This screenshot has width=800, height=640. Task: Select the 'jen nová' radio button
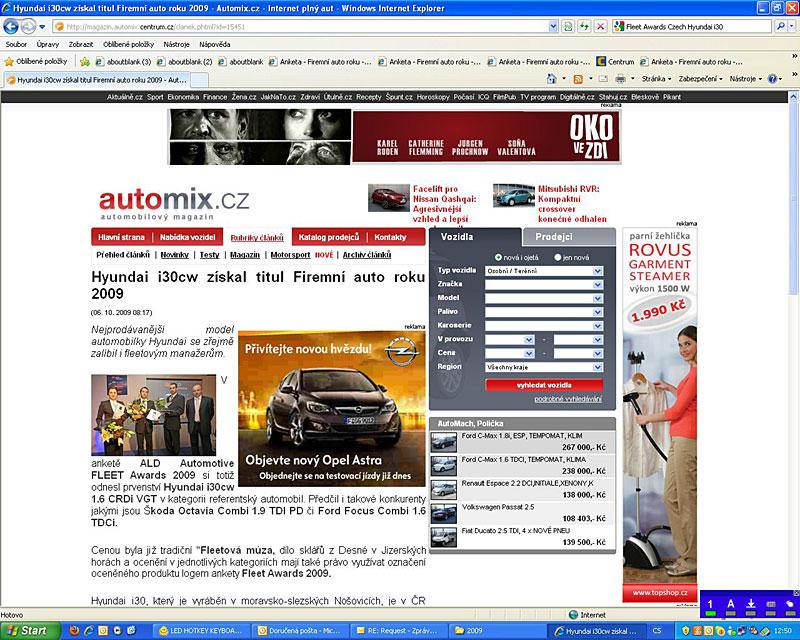point(558,258)
